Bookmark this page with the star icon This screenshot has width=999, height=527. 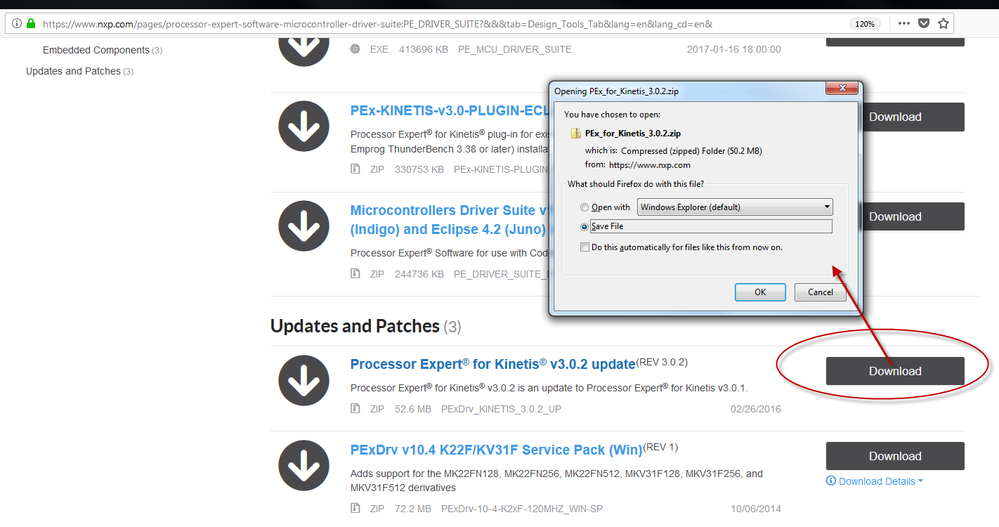pos(944,24)
